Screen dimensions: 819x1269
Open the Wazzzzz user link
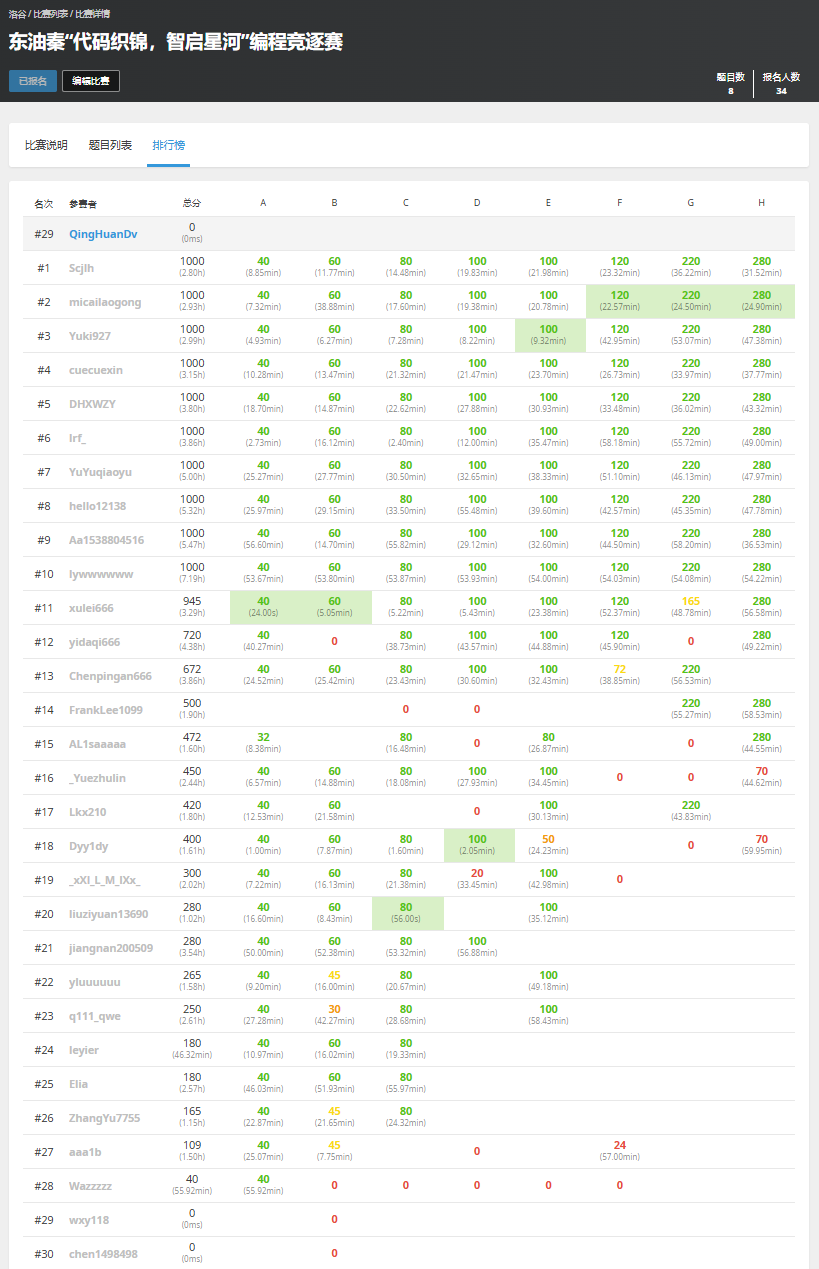point(91,1186)
